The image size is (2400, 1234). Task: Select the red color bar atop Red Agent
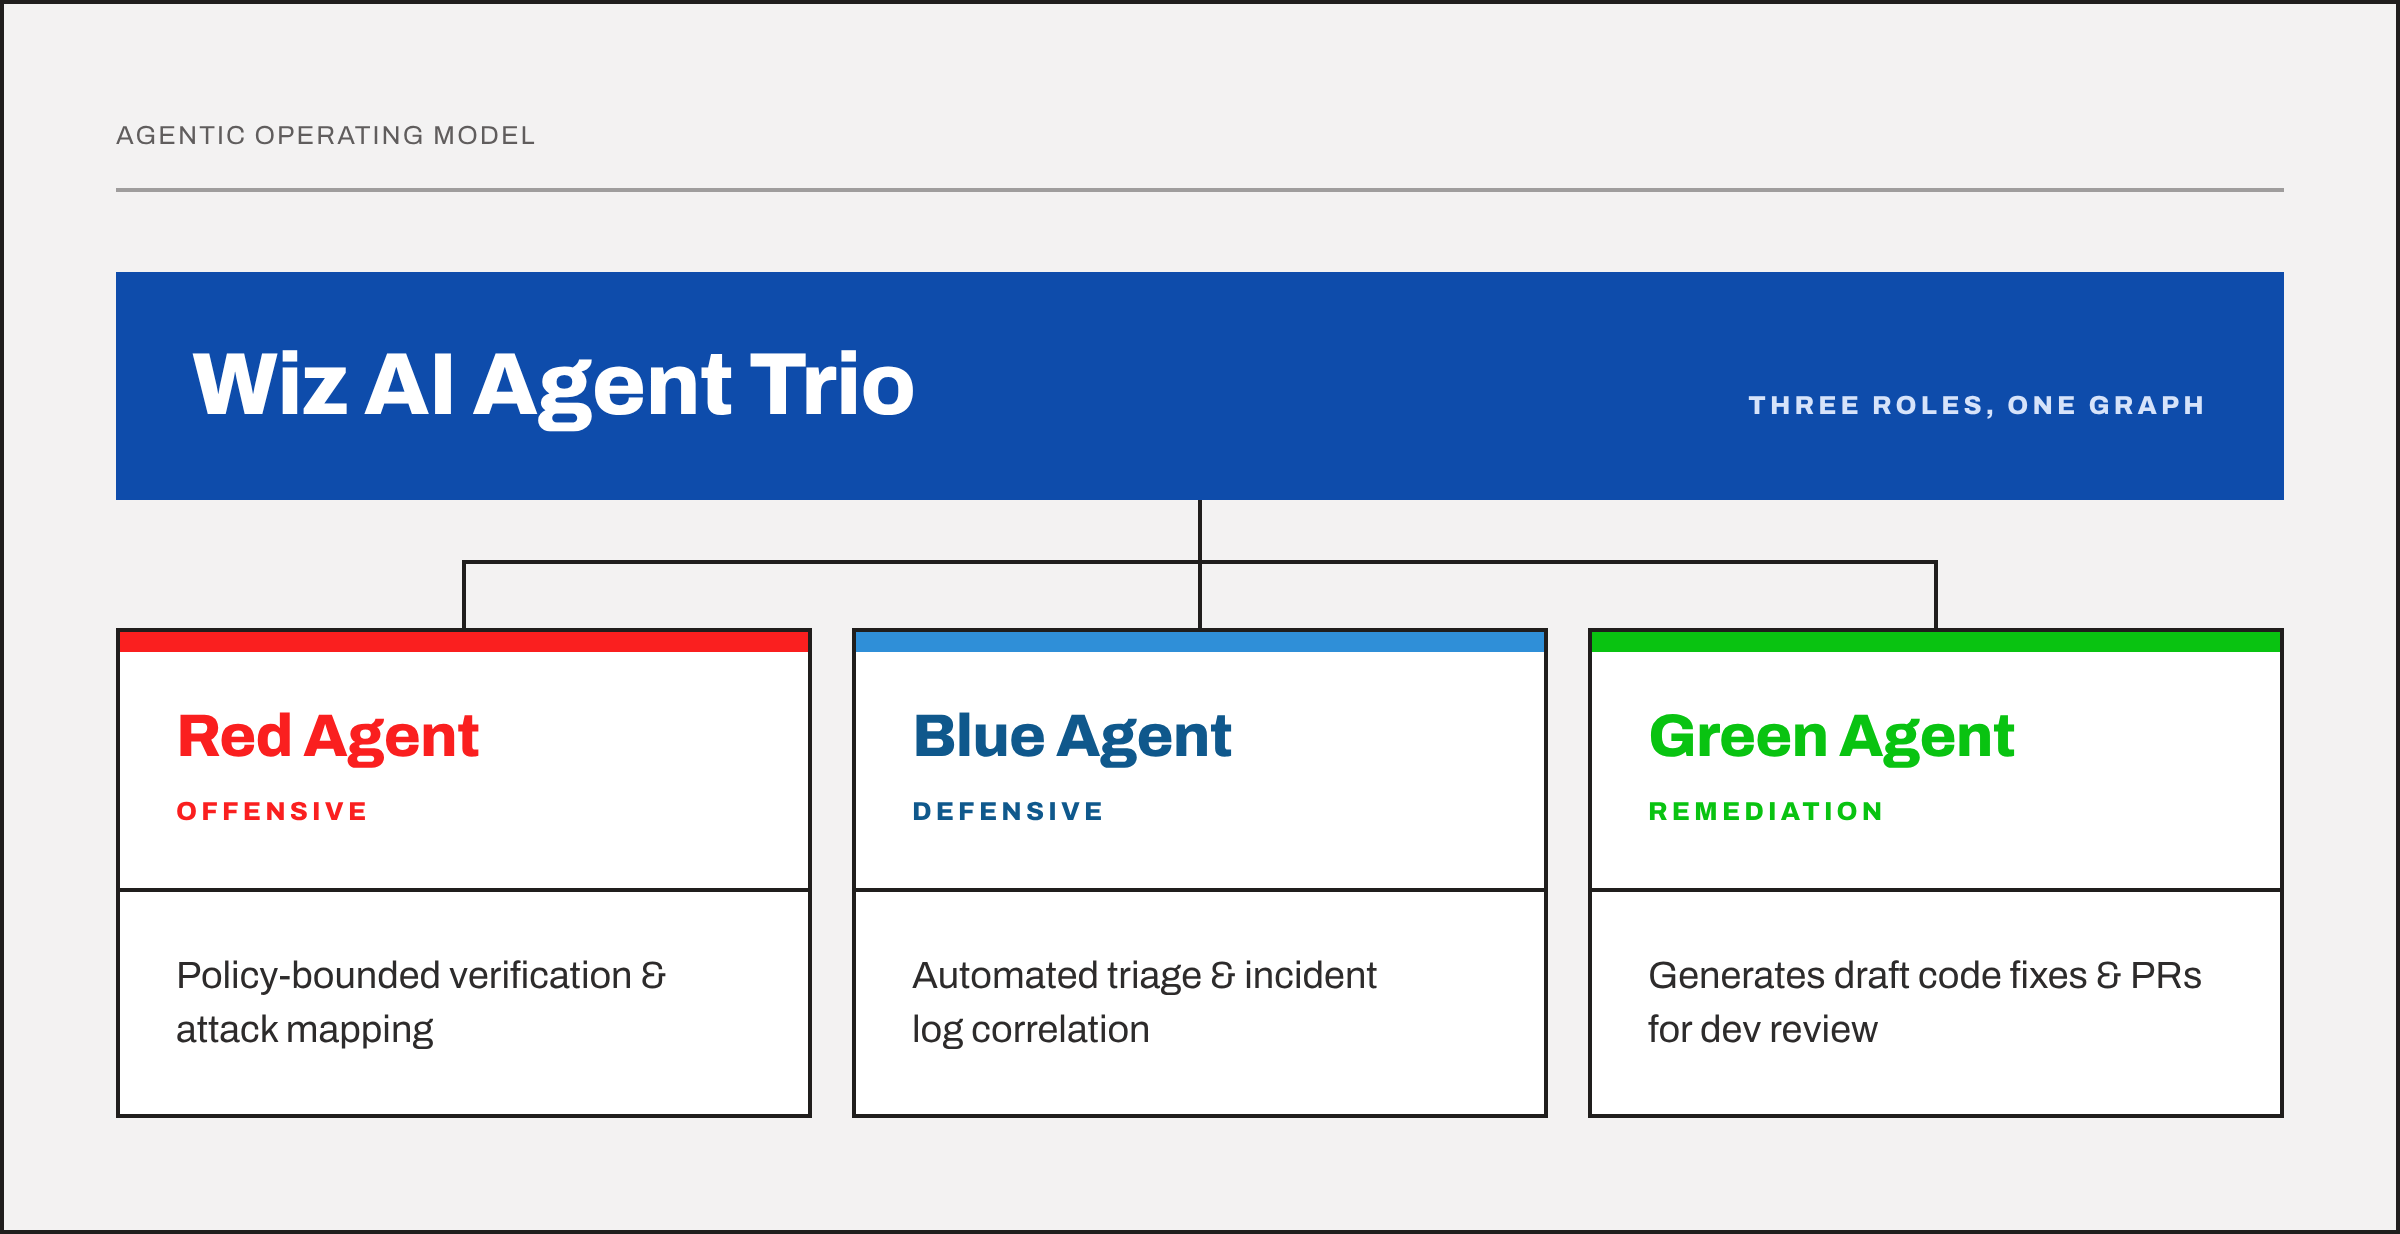(464, 641)
